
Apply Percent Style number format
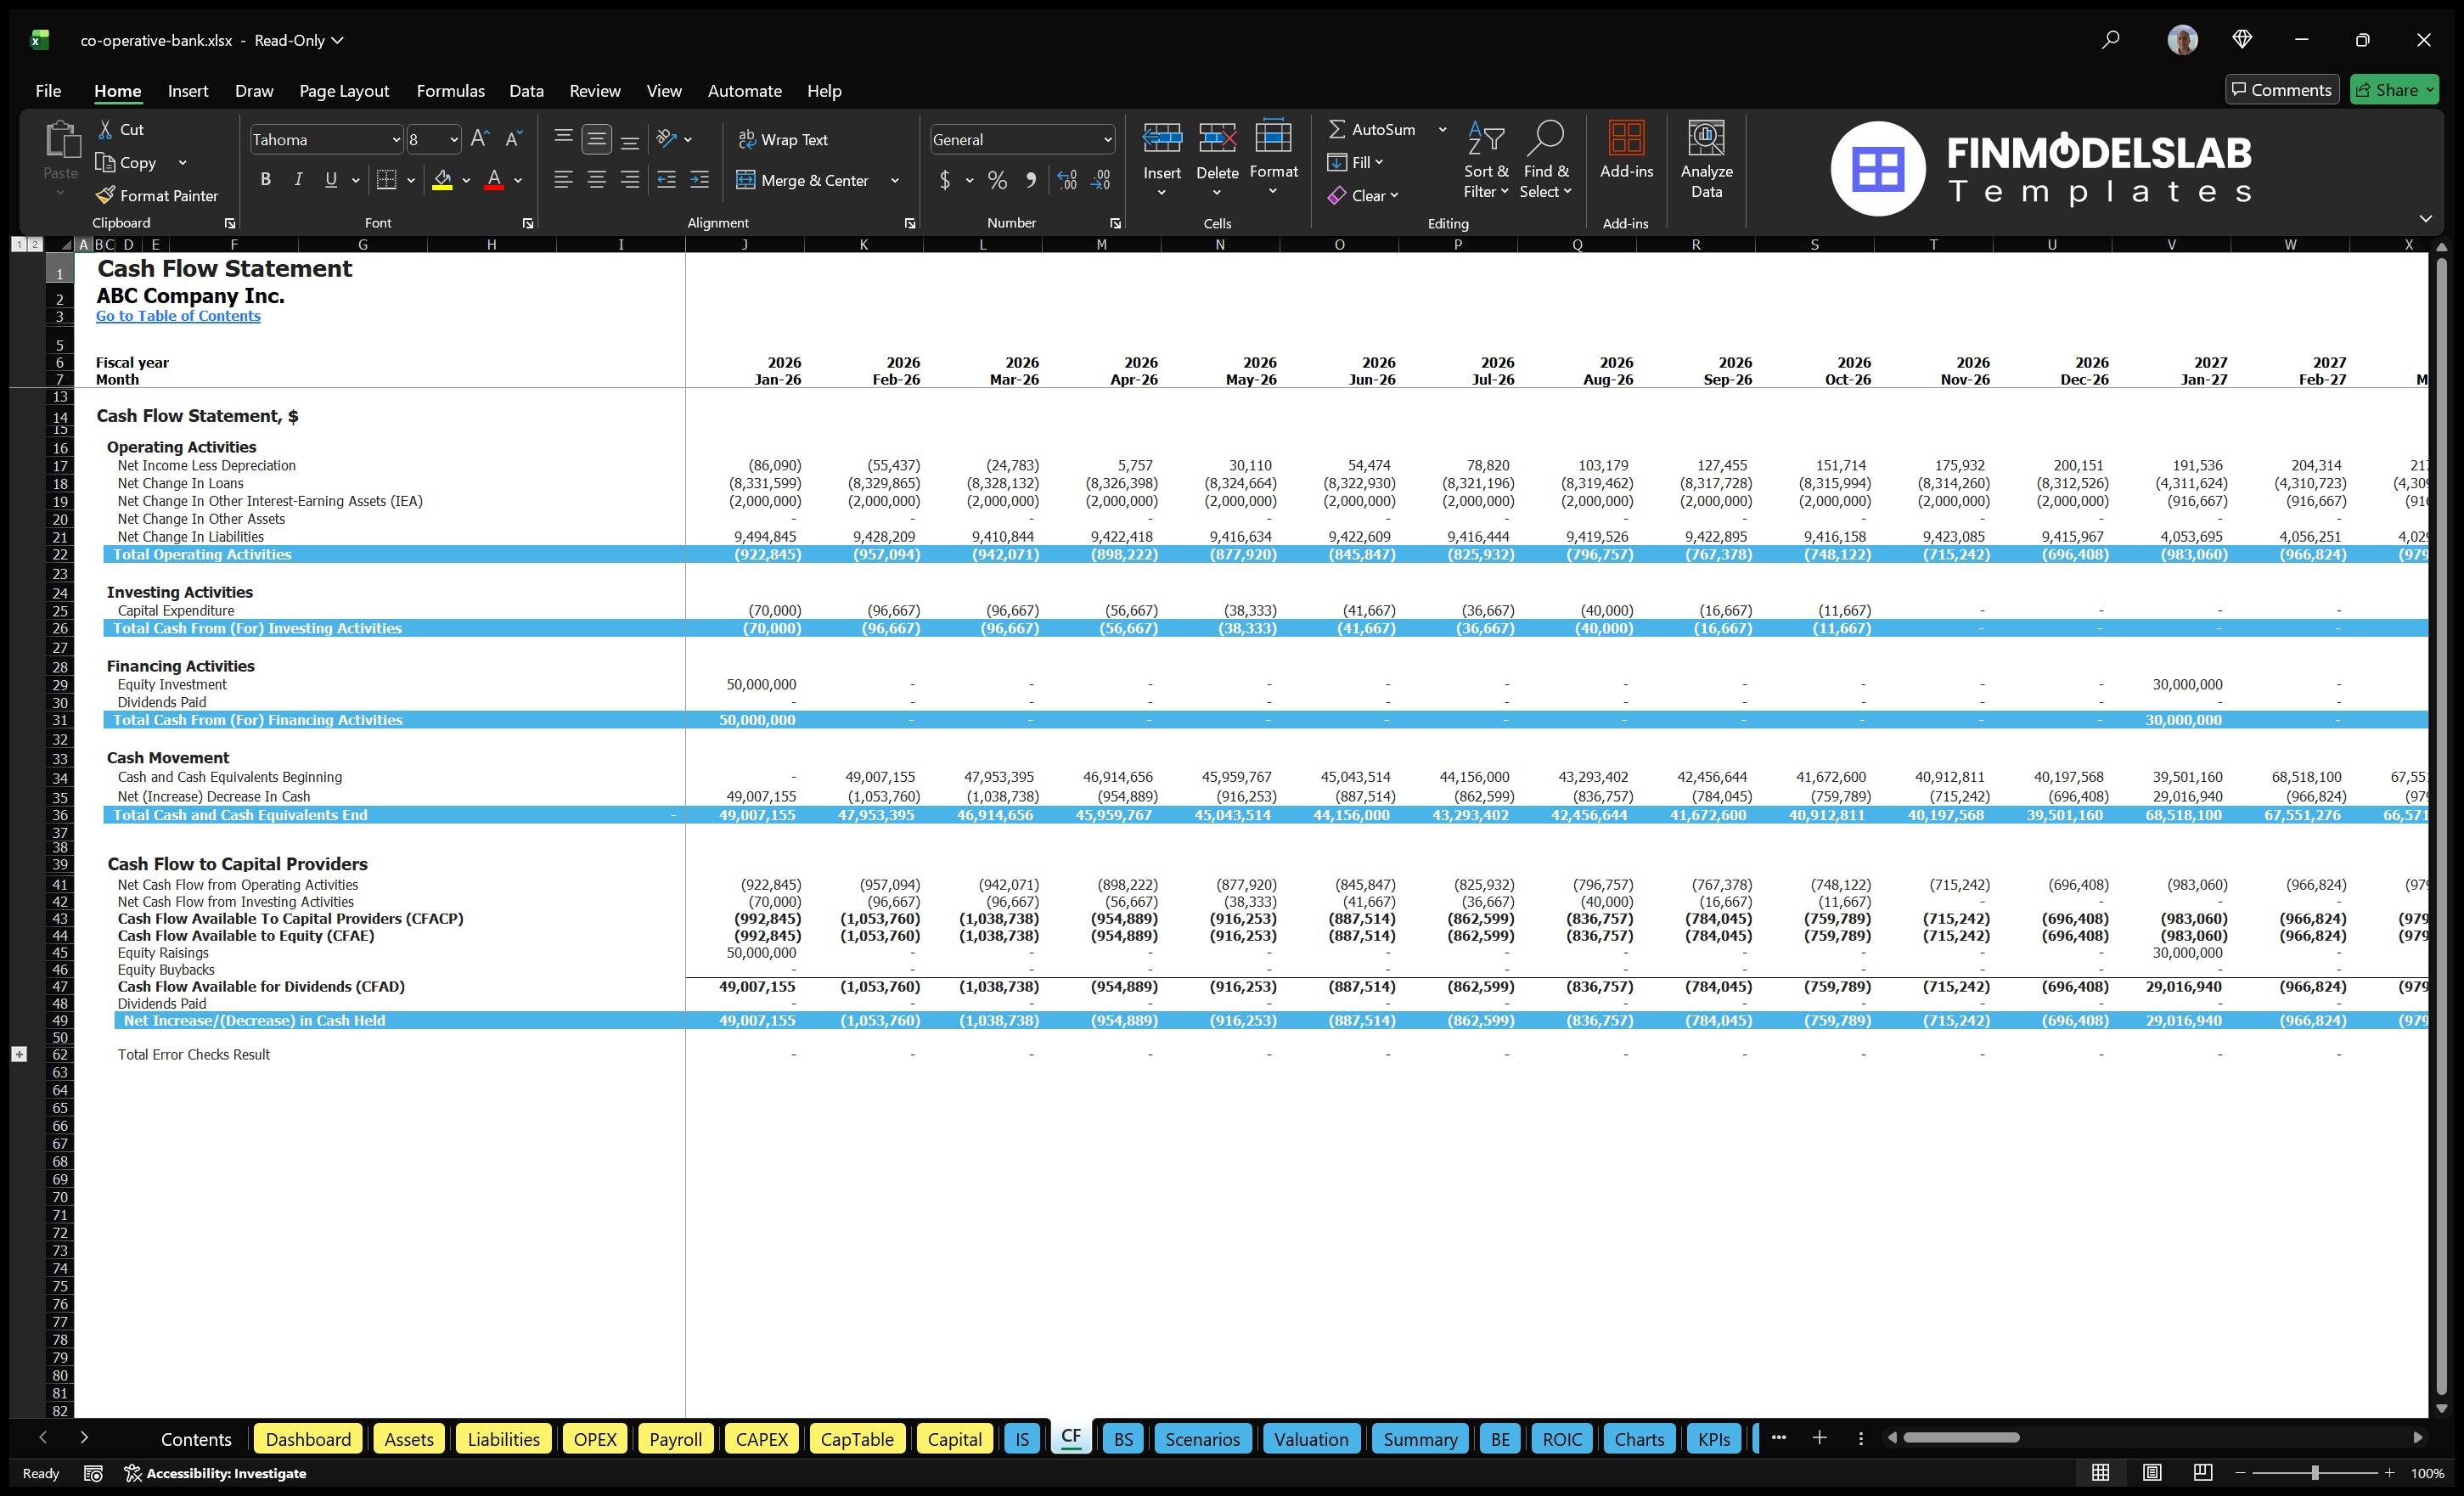pos(997,181)
